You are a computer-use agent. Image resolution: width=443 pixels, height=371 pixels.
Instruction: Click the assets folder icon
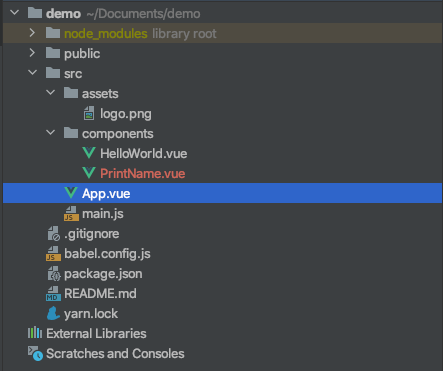pyautogui.click(x=71, y=92)
